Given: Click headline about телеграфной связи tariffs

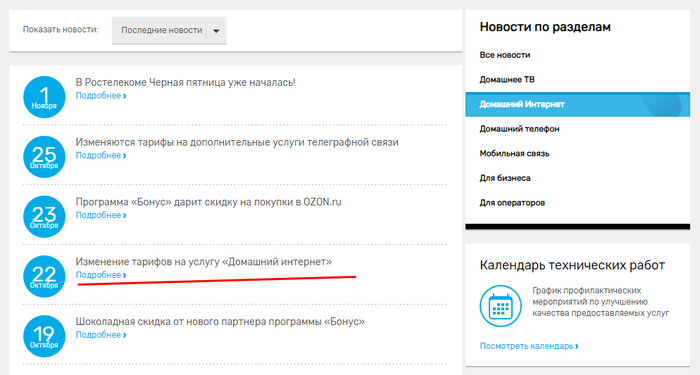Looking at the screenshot, I should point(237,142).
